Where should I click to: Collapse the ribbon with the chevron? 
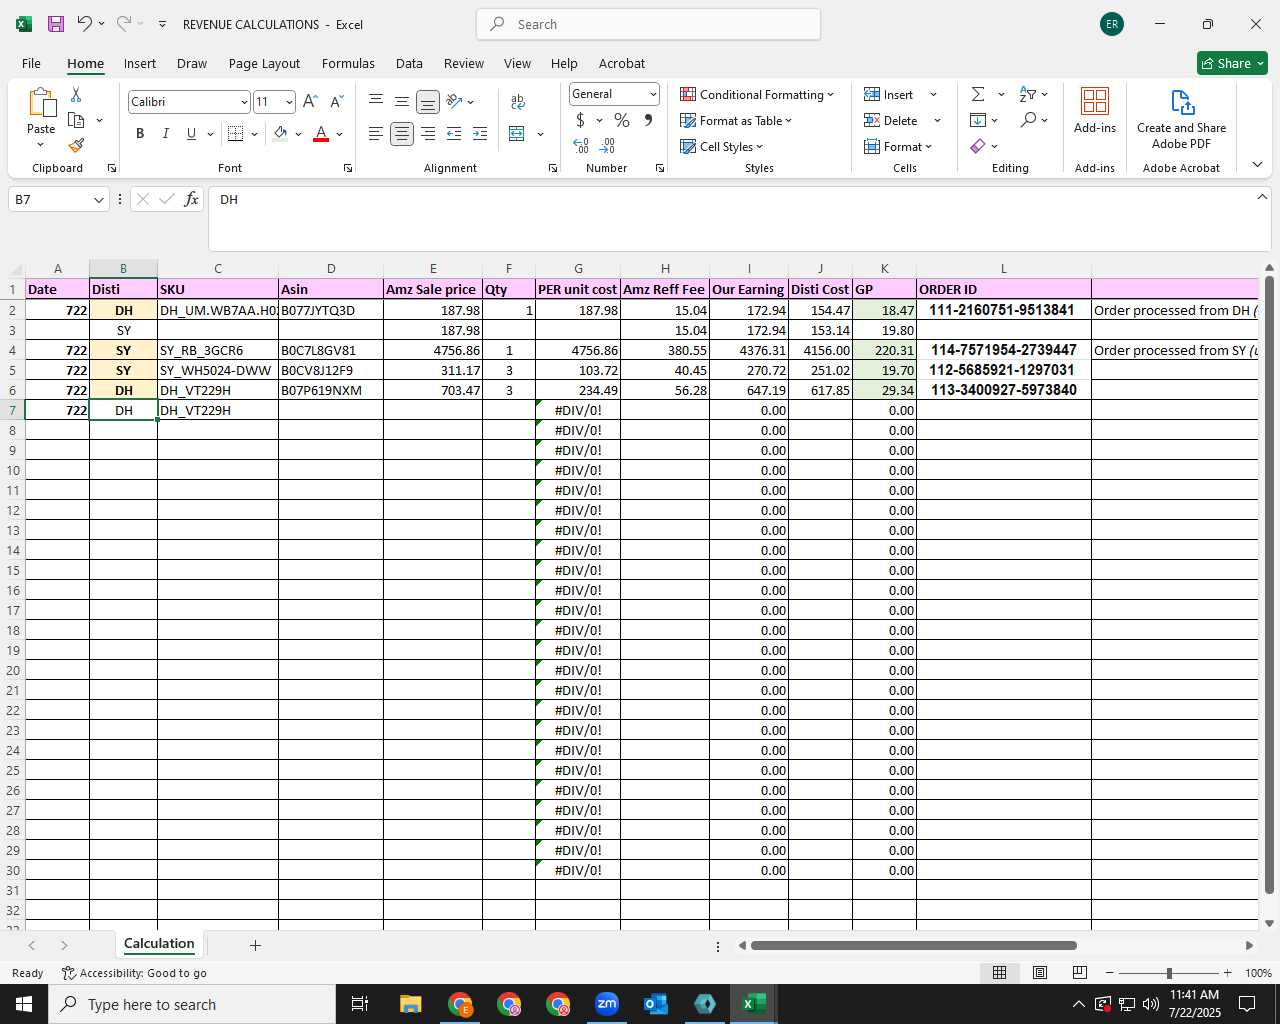(x=1257, y=164)
